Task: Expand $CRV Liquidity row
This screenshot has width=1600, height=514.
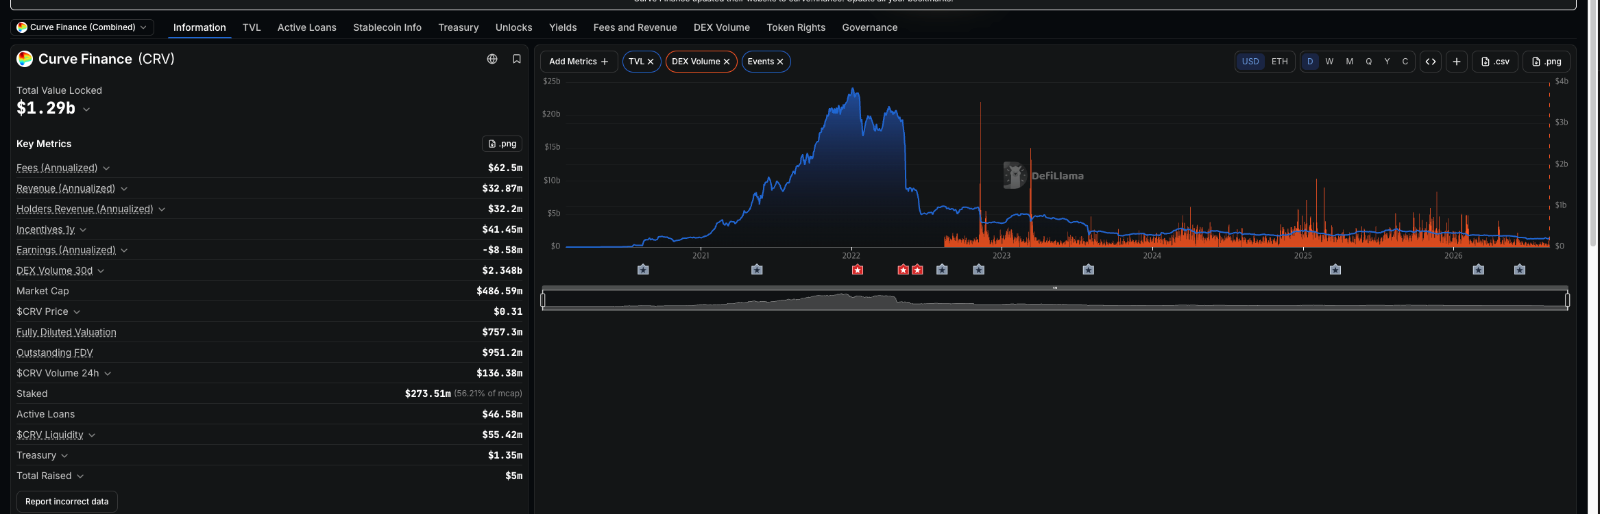Action: coord(92,435)
